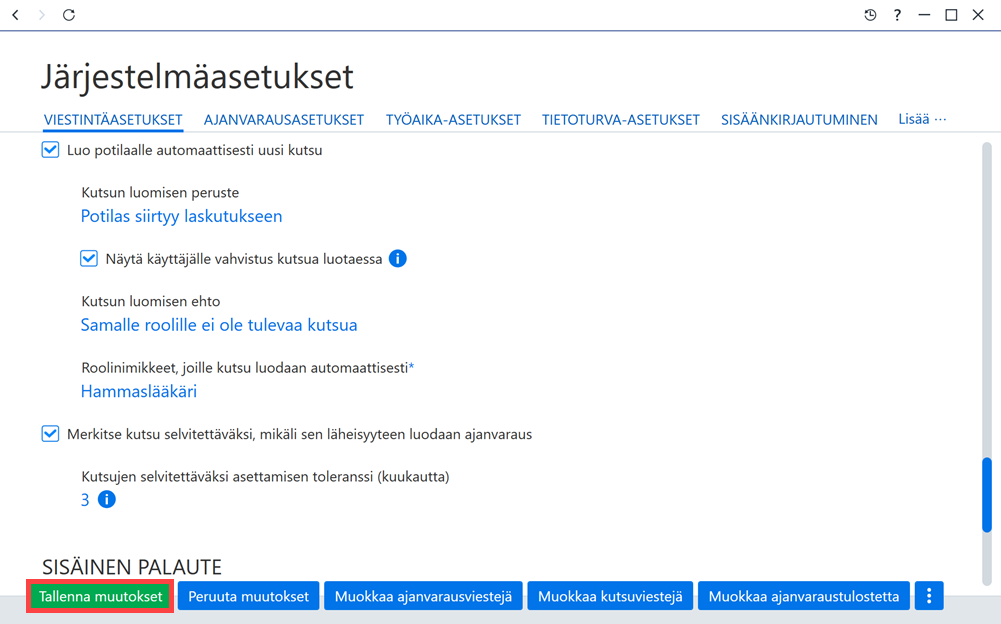This screenshot has height=624, width=1001.
Task: Open 'Potilas siirtyy laskutukseen' selection
Action: click(x=181, y=217)
